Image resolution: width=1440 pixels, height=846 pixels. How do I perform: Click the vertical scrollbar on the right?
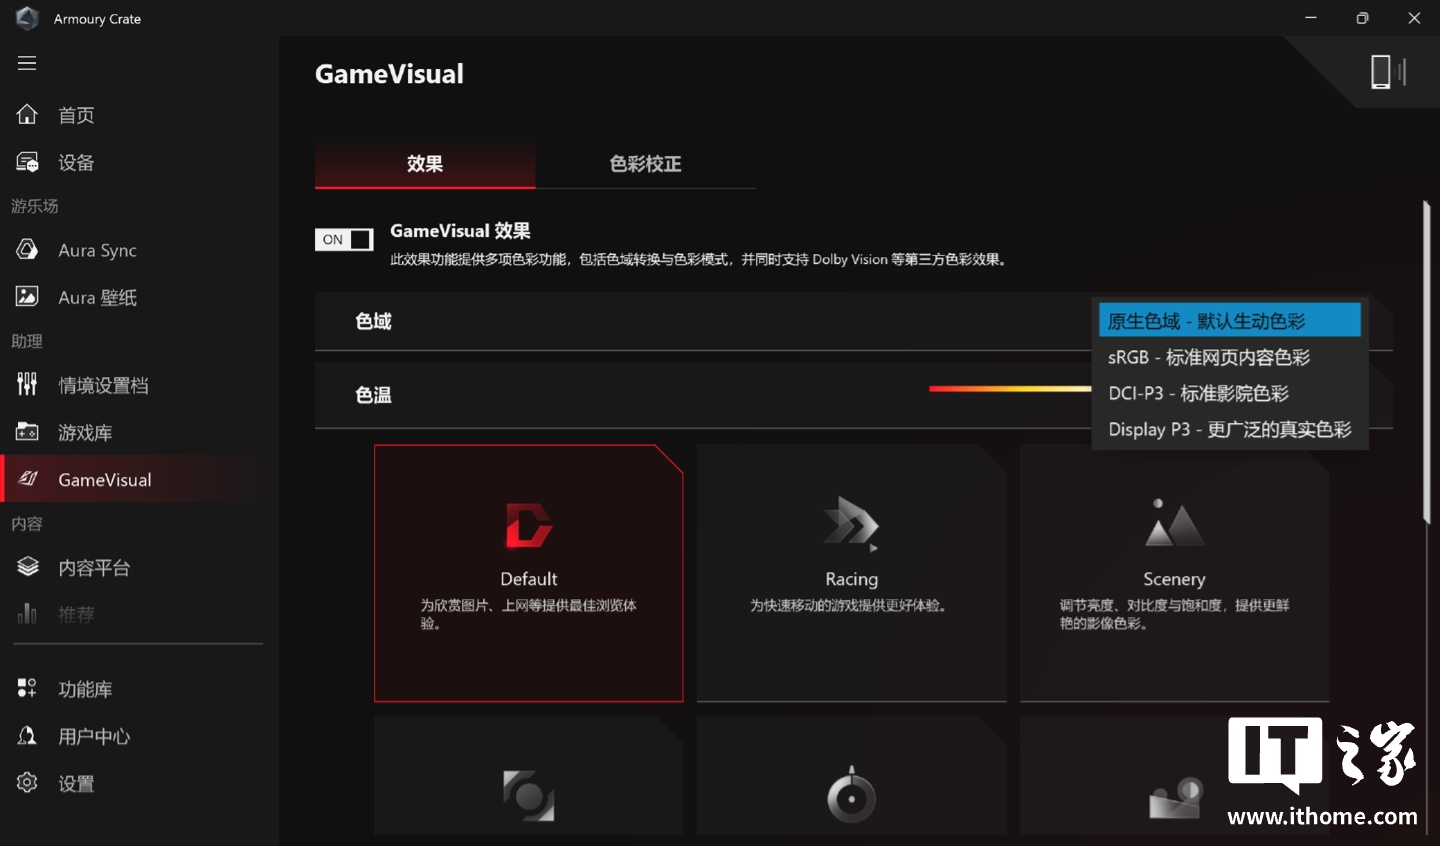1427,360
